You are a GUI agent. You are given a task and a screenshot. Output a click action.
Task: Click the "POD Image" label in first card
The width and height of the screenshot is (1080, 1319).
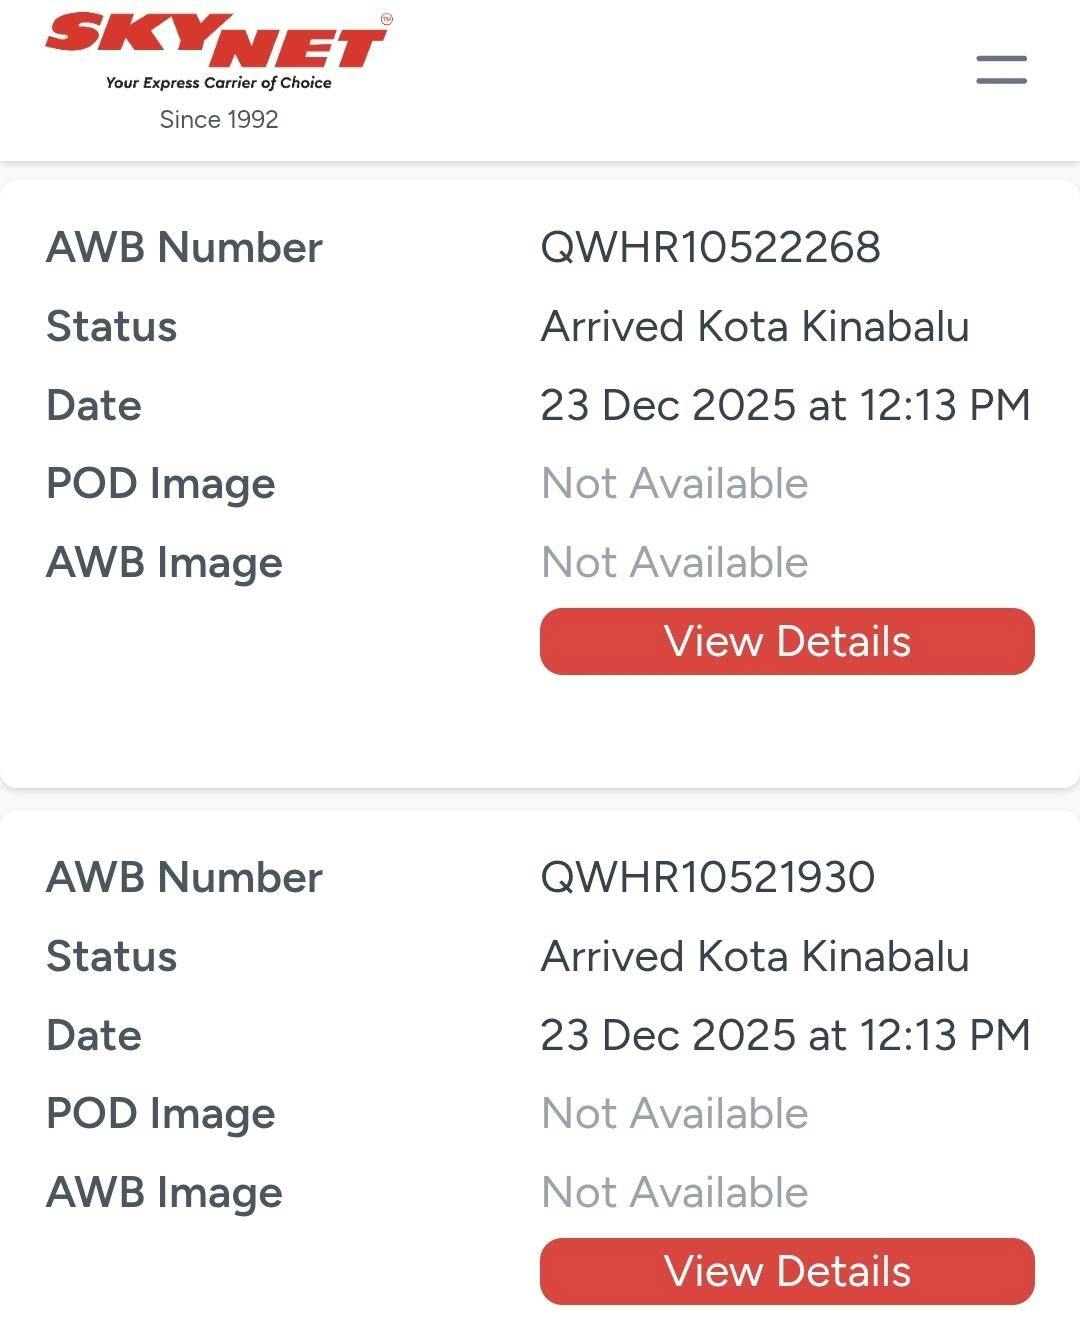click(160, 484)
